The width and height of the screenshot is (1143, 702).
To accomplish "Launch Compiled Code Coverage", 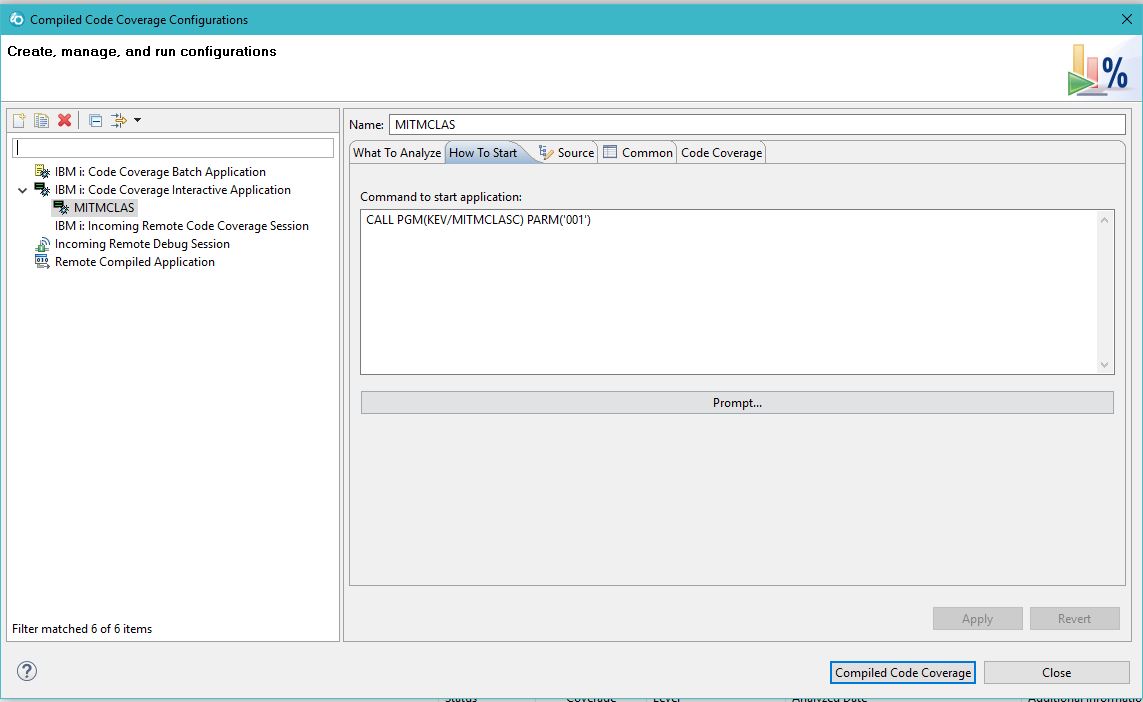I will [x=902, y=672].
